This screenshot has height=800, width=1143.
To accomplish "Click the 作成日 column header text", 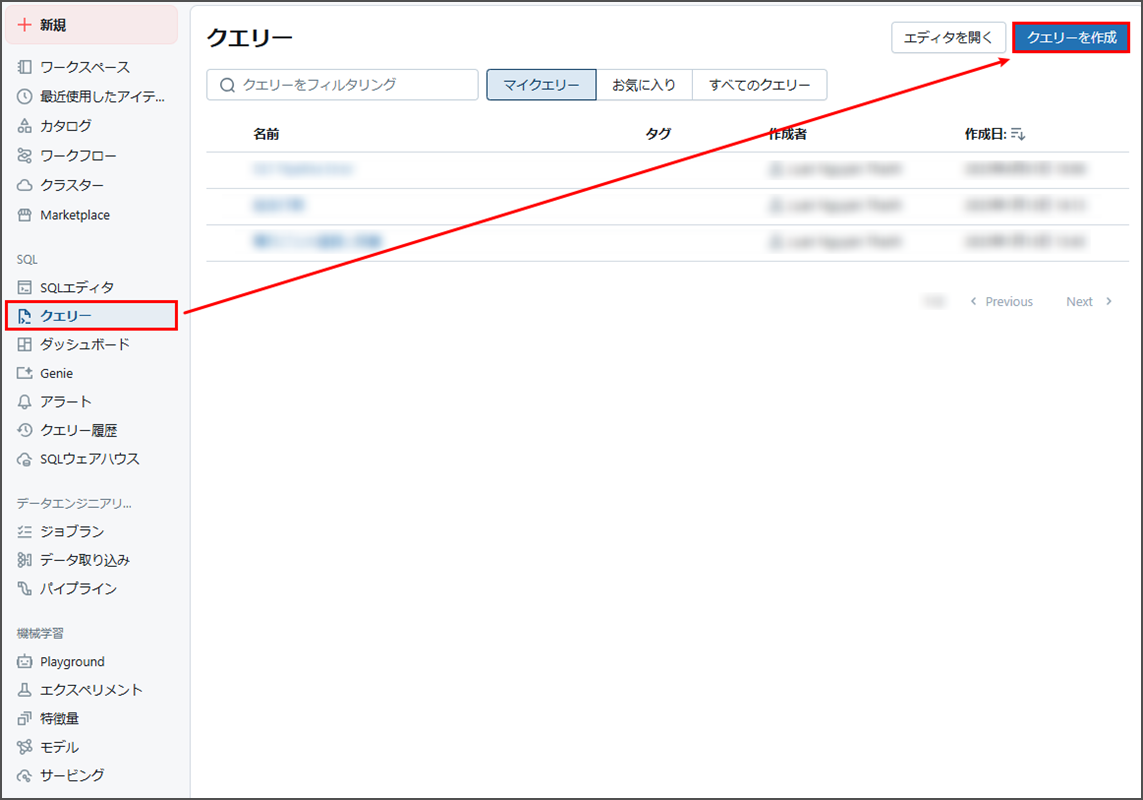I will pyautogui.click(x=986, y=134).
